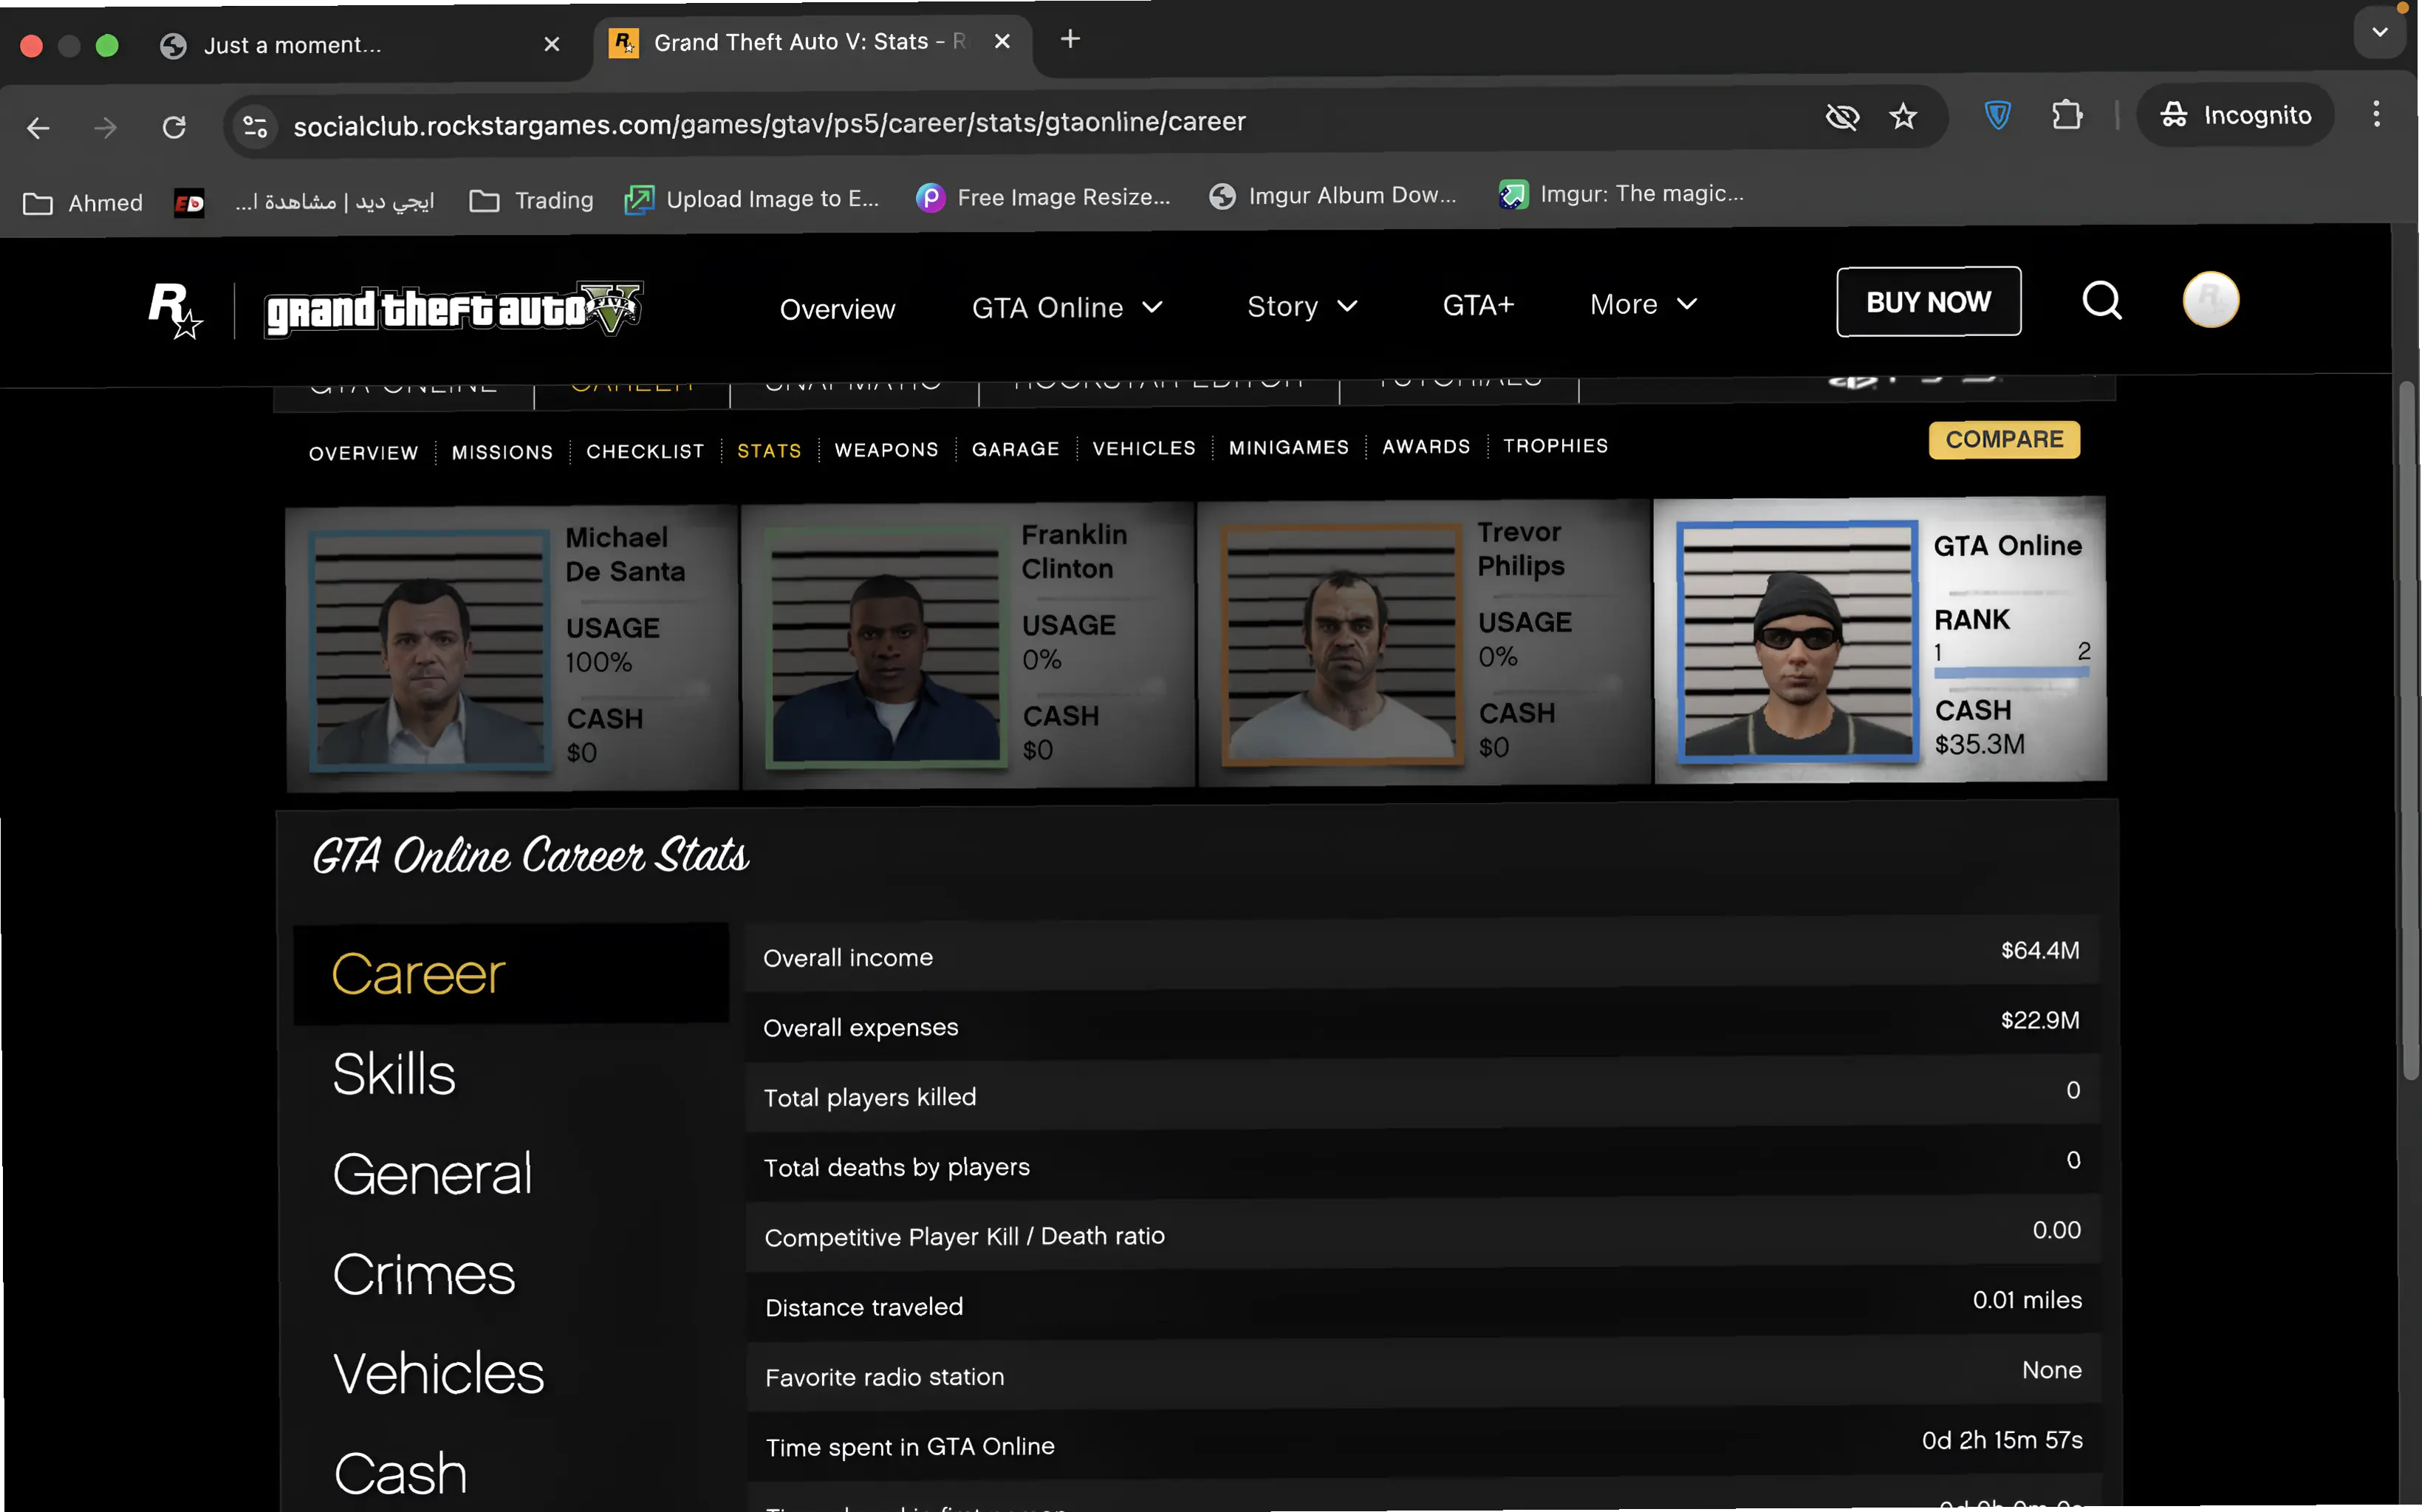Open the site information icon in address bar
This screenshot has height=1512, width=2422.
tap(255, 126)
